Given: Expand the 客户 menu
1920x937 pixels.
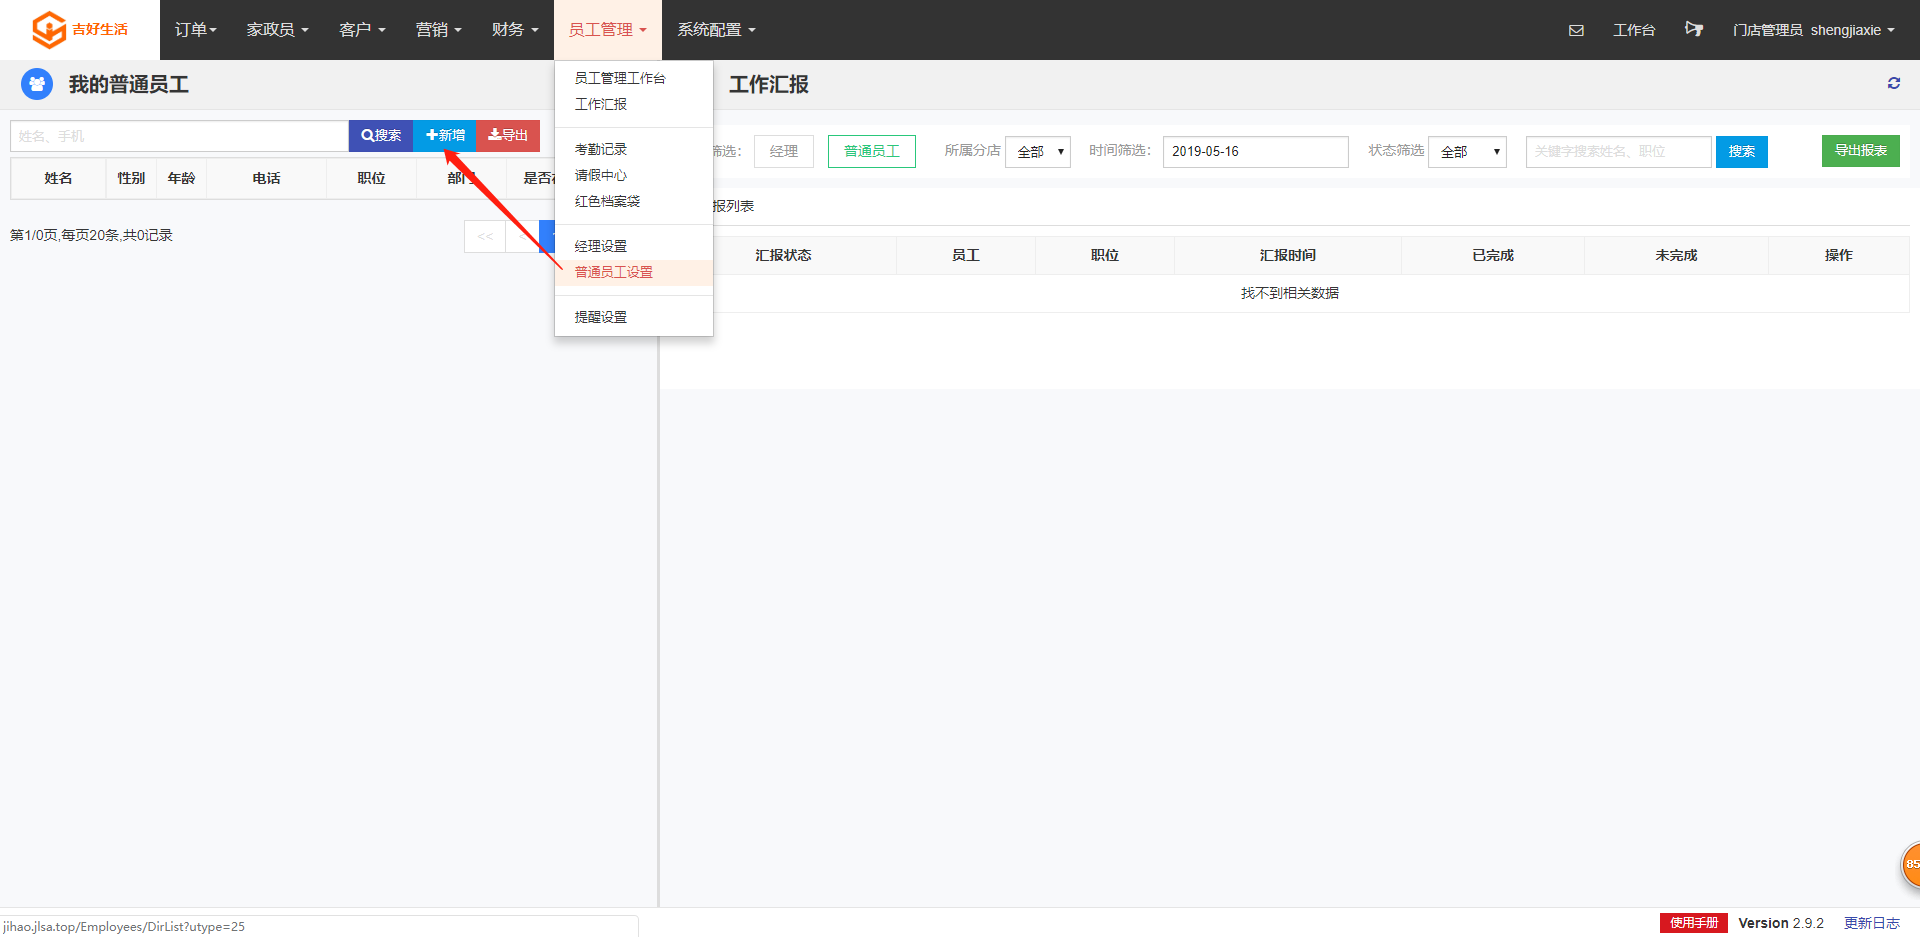Looking at the screenshot, I should pos(362,30).
